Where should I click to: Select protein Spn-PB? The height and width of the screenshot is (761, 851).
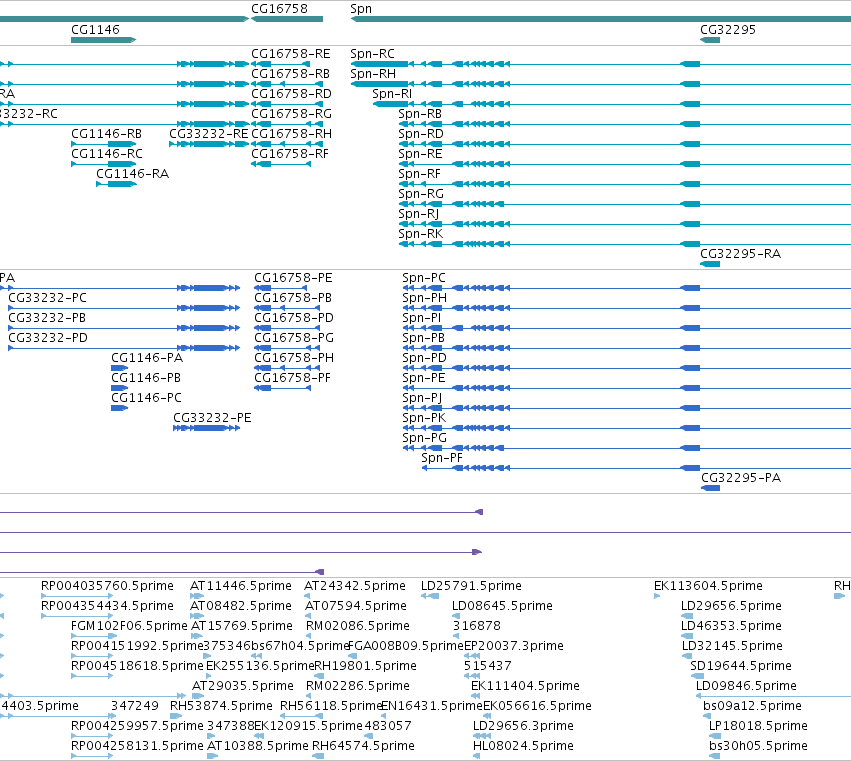point(627,348)
